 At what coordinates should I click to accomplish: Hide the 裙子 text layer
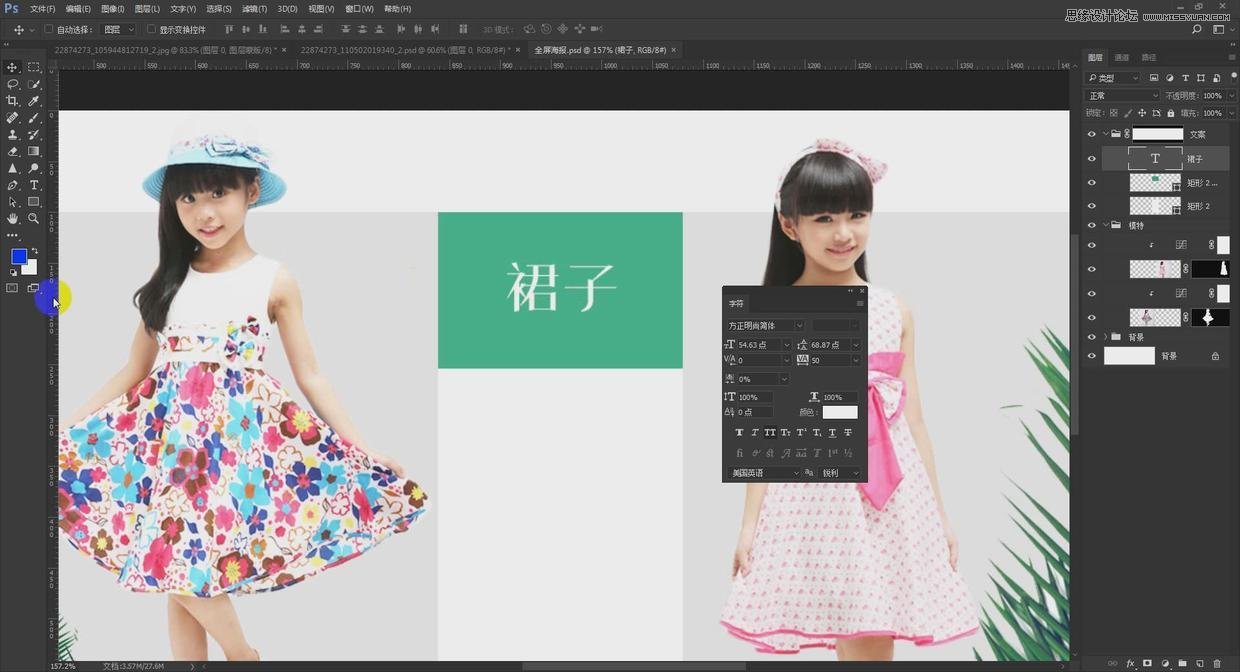click(x=1091, y=159)
